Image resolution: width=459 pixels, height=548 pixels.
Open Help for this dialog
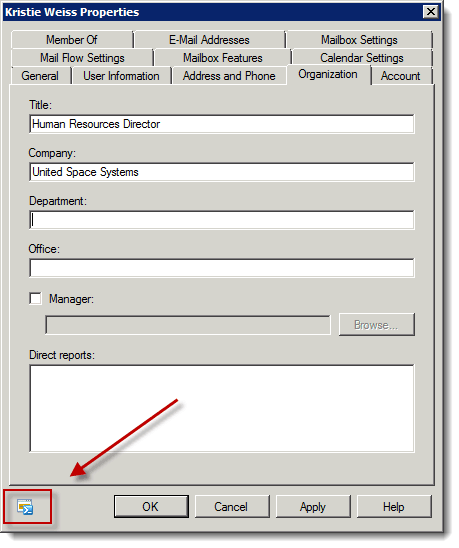pyautogui.click(x=394, y=506)
